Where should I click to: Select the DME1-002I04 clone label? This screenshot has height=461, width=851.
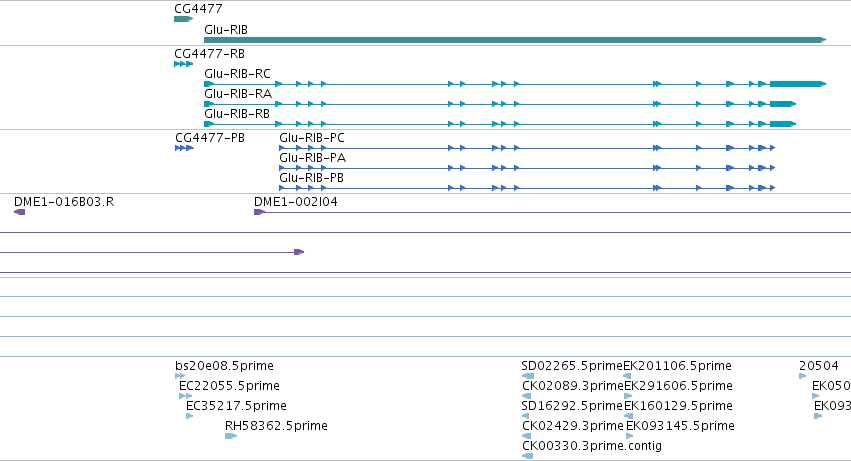pos(296,202)
